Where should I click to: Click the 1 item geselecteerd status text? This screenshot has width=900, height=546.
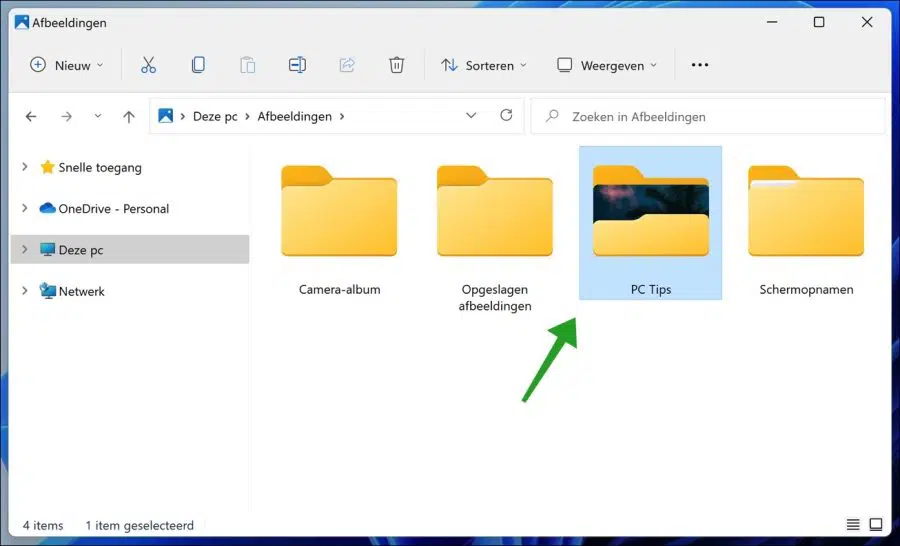(x=139, y=525)
